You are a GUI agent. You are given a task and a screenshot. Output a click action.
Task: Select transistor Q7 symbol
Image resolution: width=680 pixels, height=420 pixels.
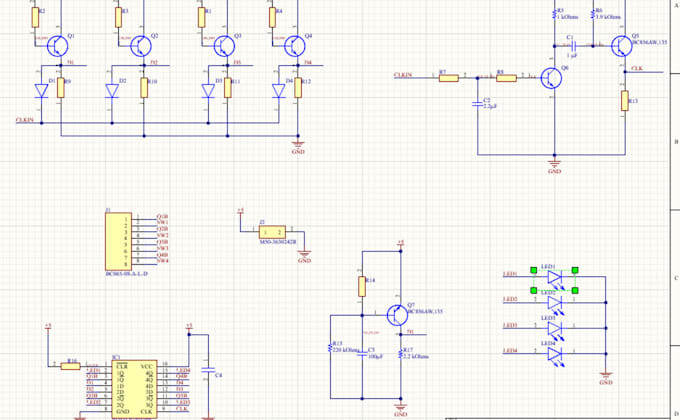coord(398,315)
